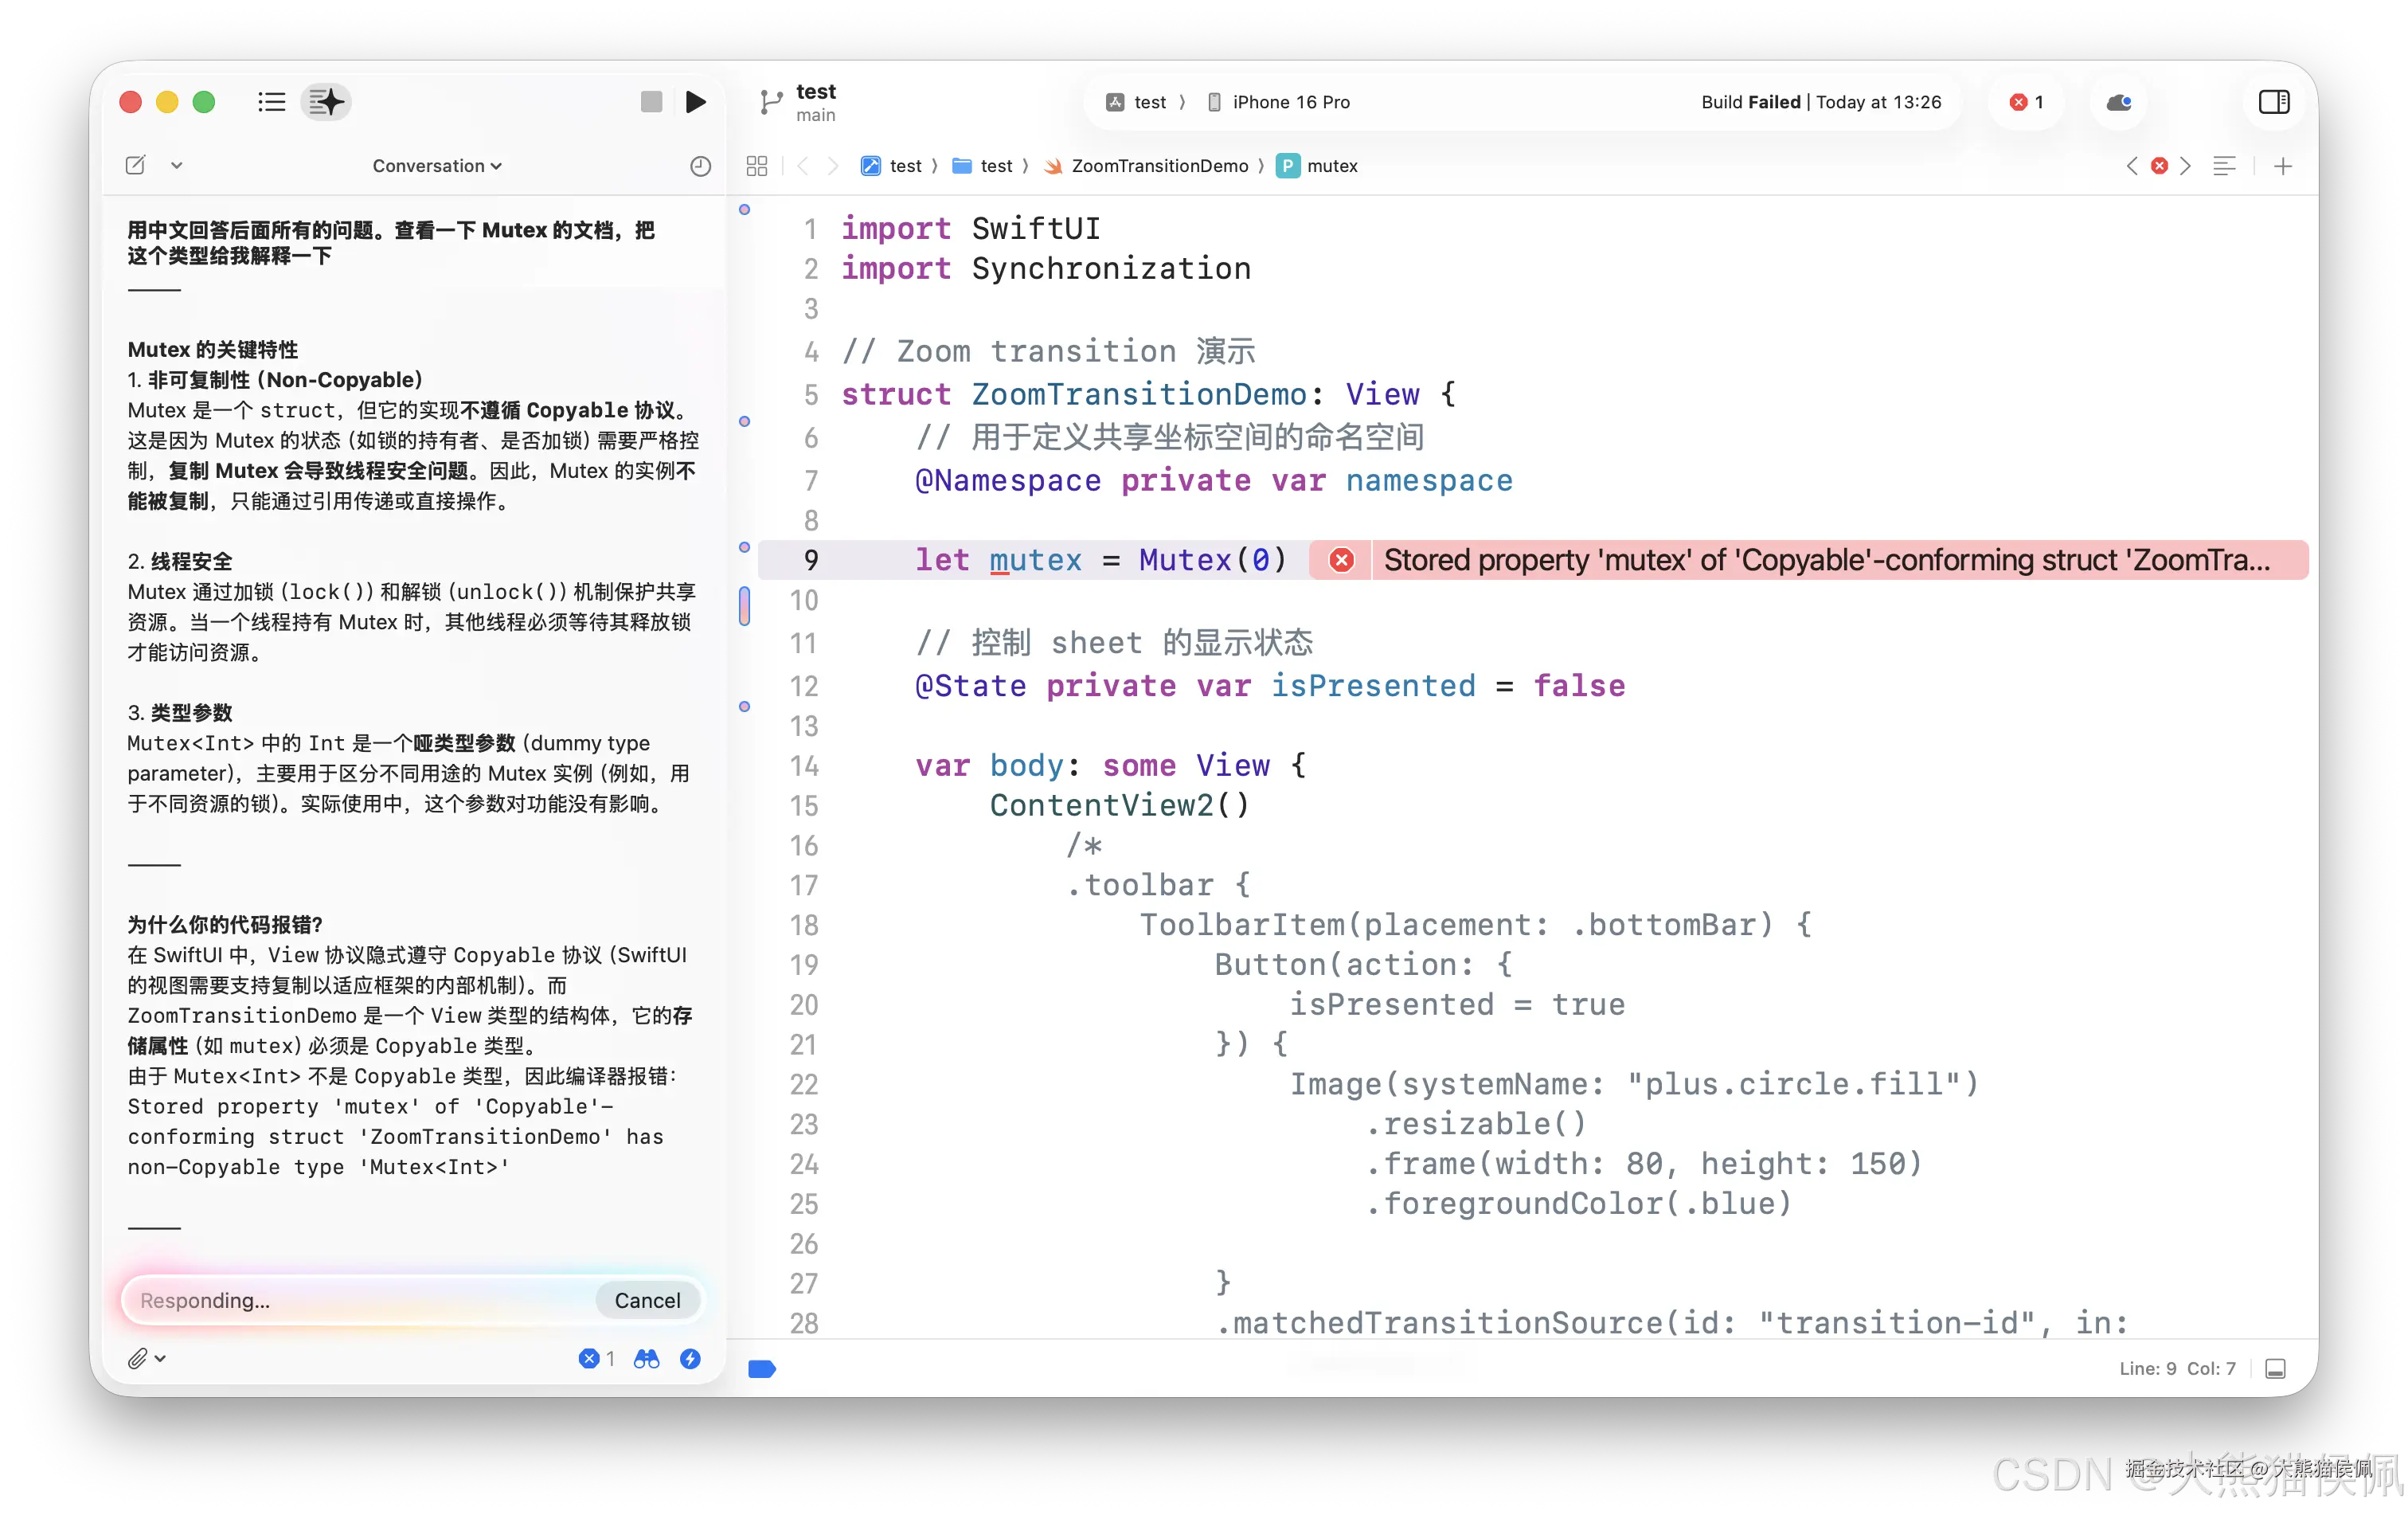The image size is (2408, 1515).
Task: Click the red error count badge
Action: (2027, 102)
